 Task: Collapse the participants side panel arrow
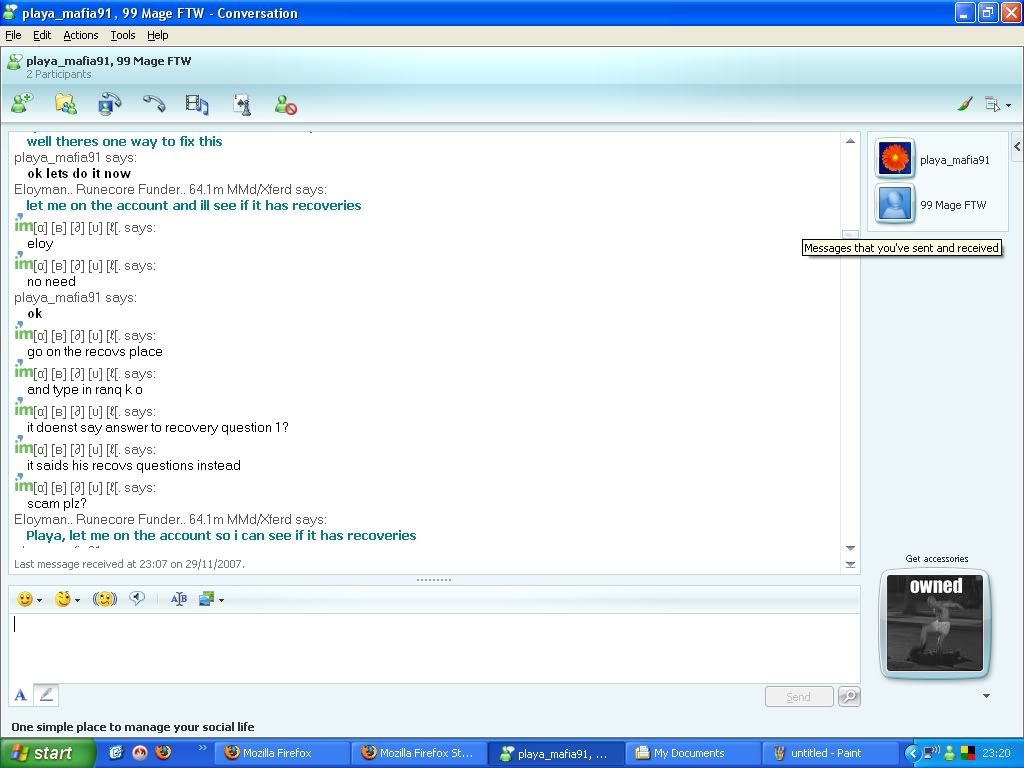(x=1017, y=147)
